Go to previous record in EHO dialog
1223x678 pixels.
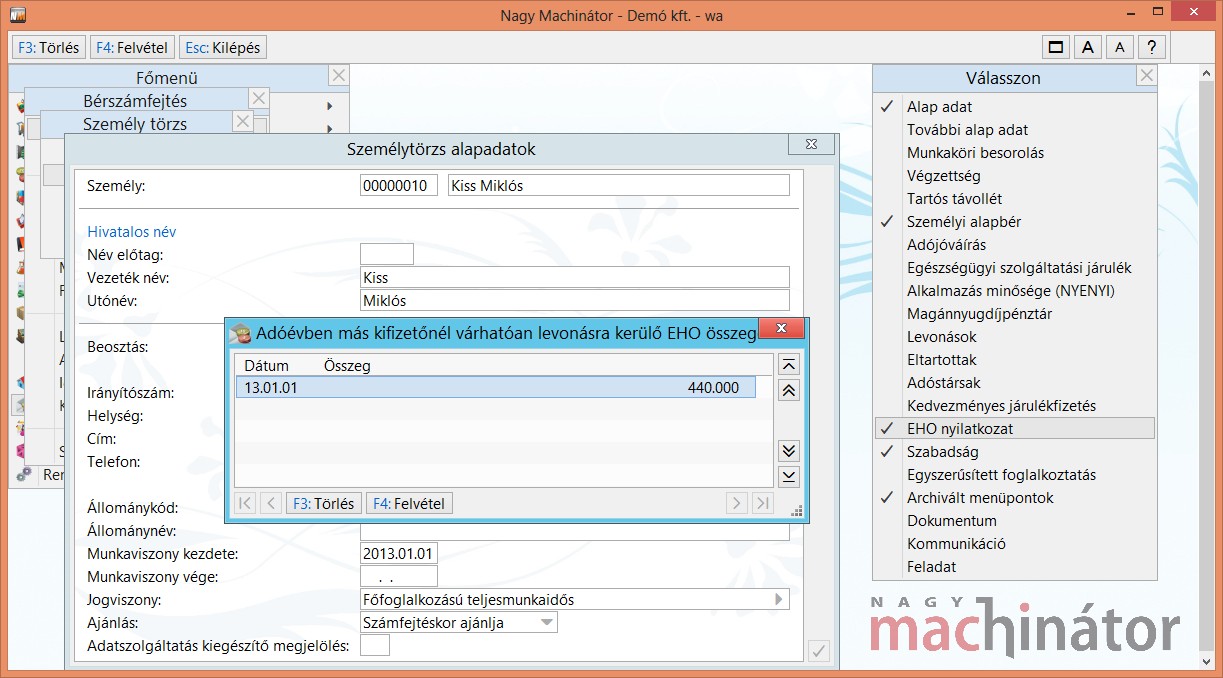[270, 504]
